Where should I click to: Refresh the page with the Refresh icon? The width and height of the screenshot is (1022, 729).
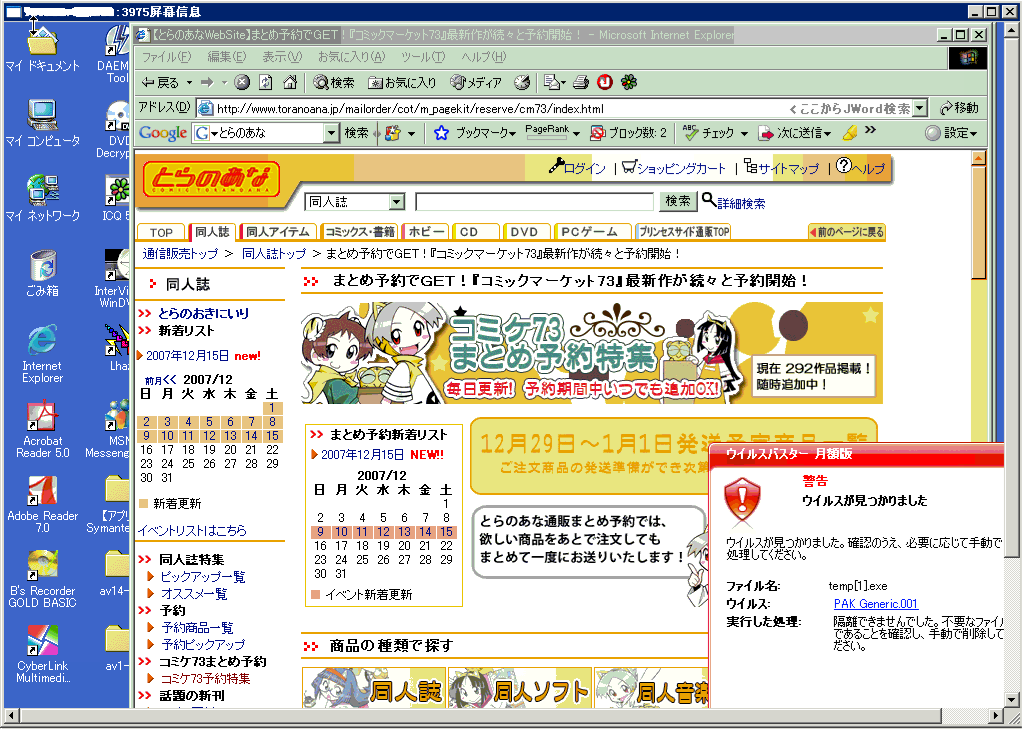click(265, 83)
